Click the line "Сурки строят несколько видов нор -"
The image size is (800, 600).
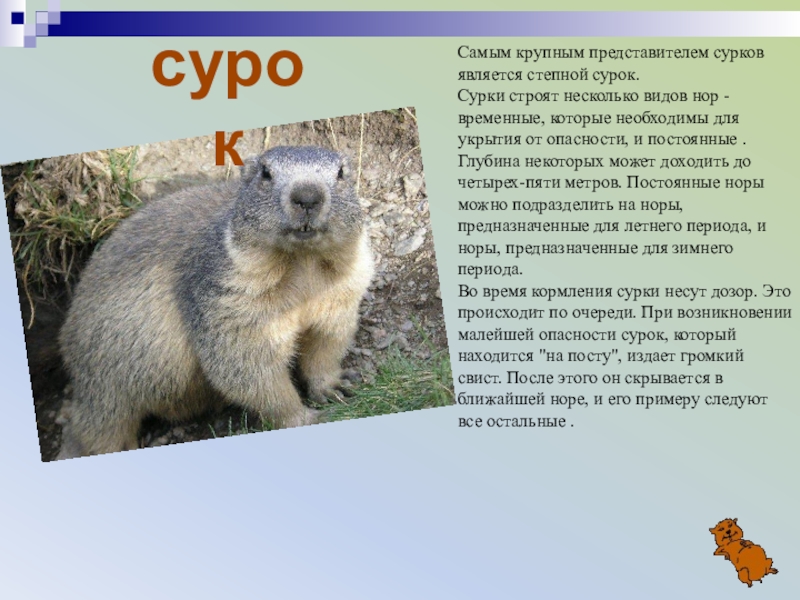tap(594, 96)
